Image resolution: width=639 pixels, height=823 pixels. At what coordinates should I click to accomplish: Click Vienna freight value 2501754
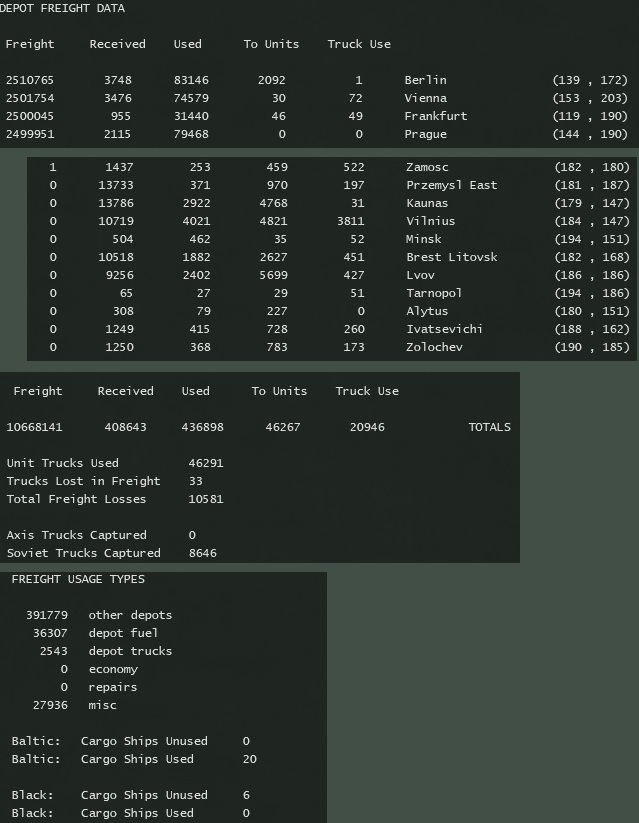[29, 98]
